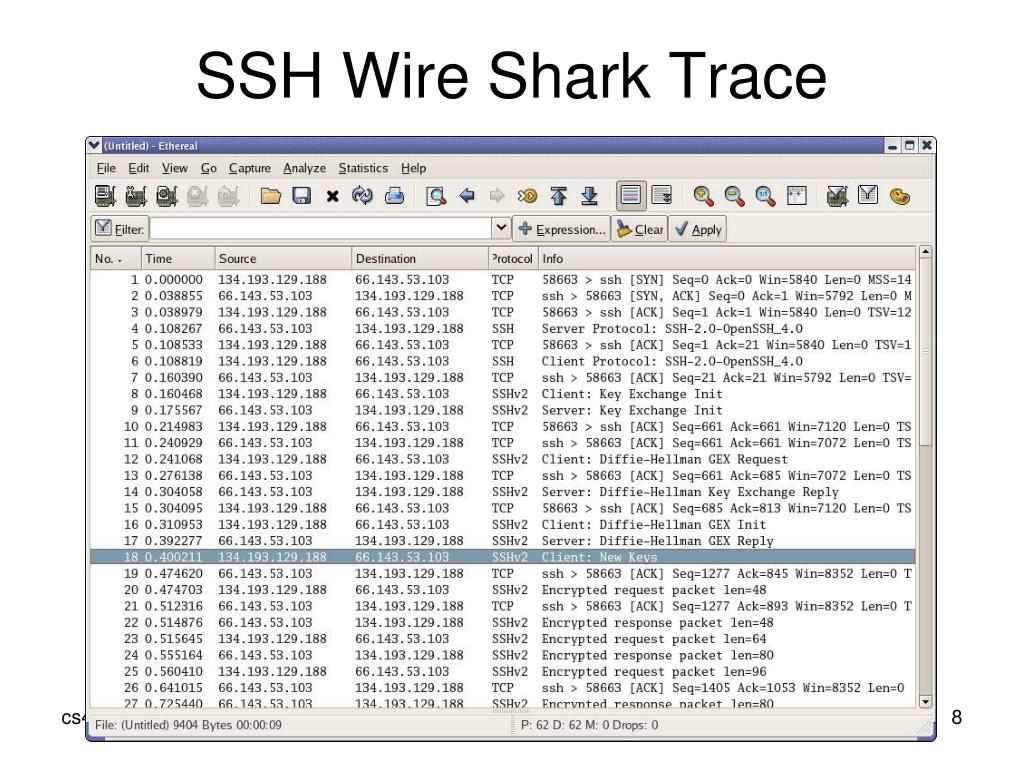The height and width of the screenshot is (768, 1024).
Task: Select packet 9 Server Key Exchange Init
Action: point(502,410)
